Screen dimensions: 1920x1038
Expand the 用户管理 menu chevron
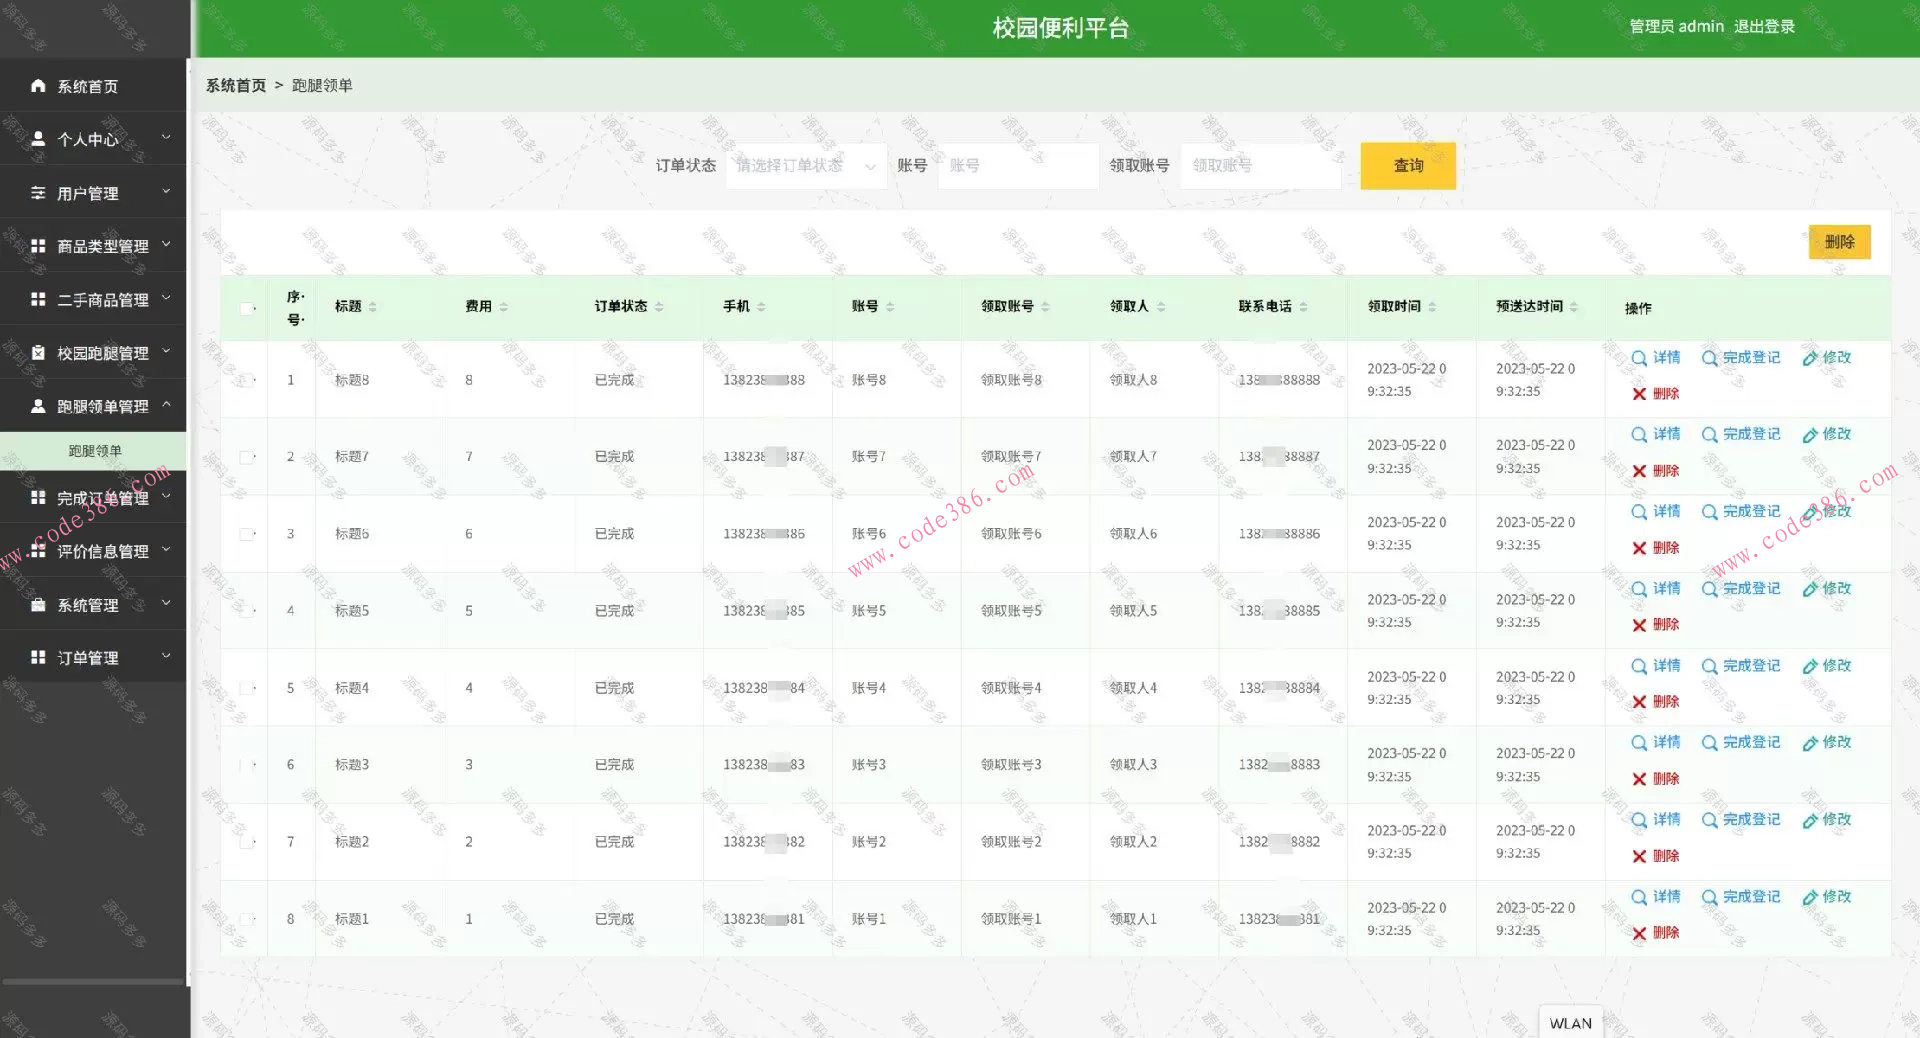(x=166, y=191)
